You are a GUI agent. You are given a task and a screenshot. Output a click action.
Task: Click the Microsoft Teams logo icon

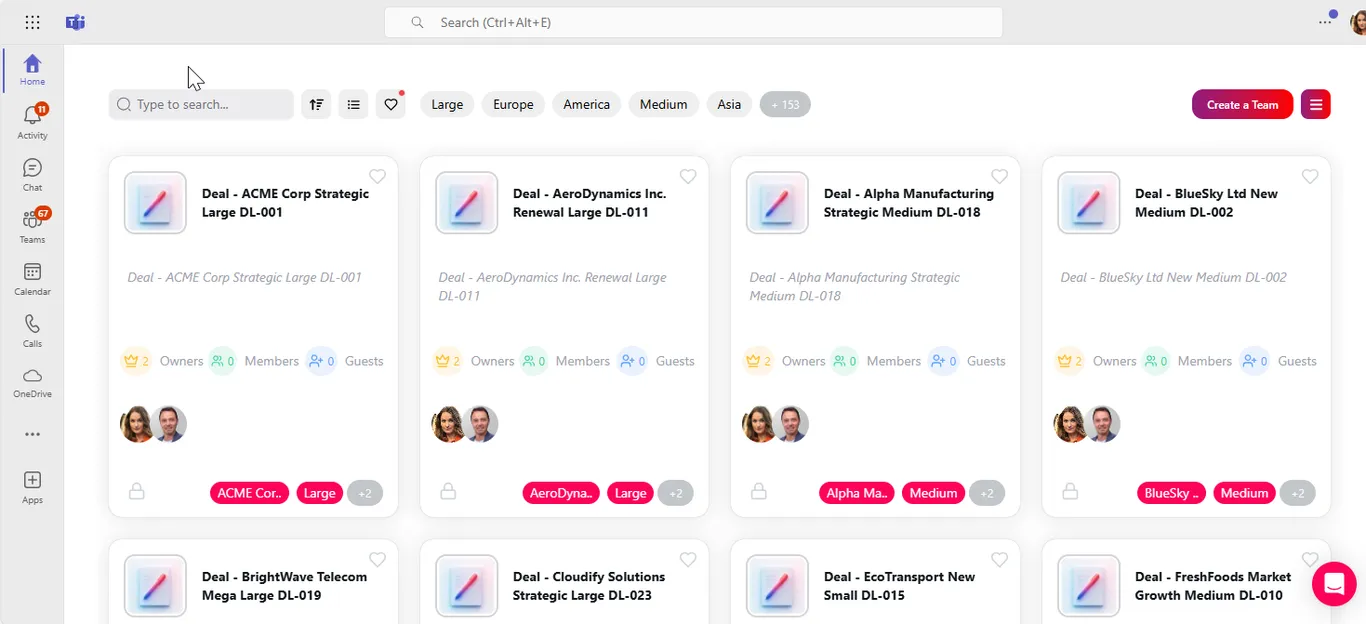coord(75,22)
